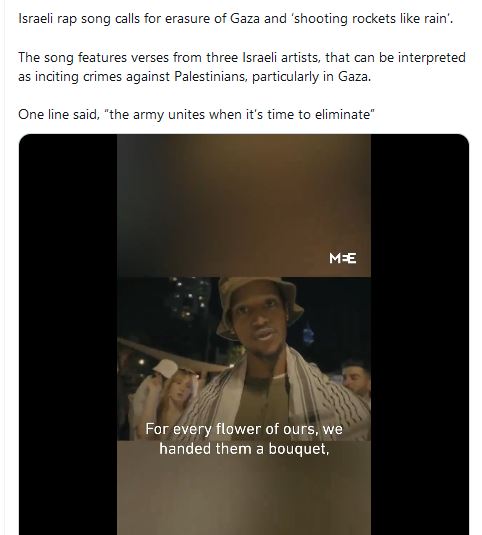Click the words 'particularly in Gaza'
This screenshot has height=535, width=482.
(311, 76)
